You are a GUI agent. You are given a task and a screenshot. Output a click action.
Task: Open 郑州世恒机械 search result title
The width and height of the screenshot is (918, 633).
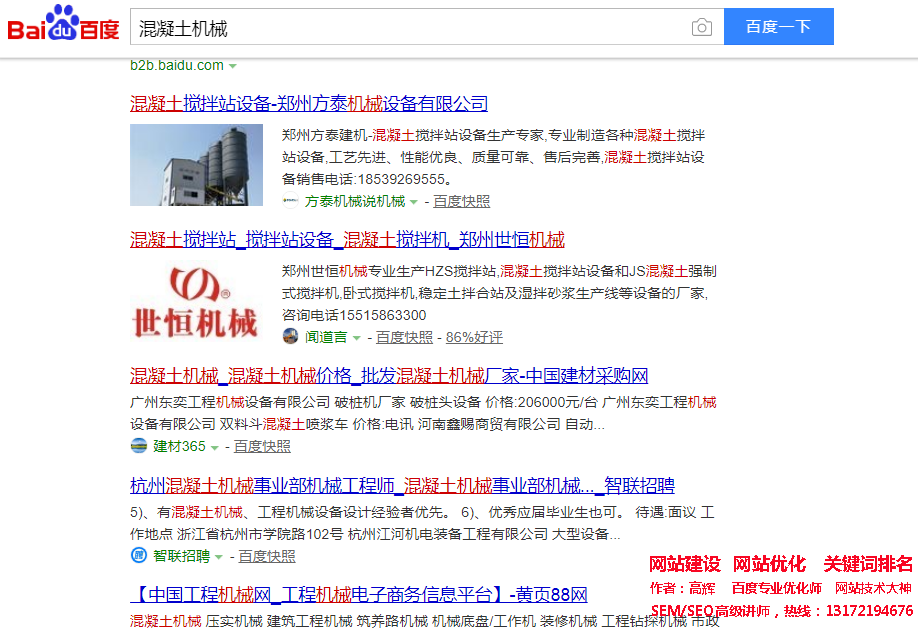347,240
